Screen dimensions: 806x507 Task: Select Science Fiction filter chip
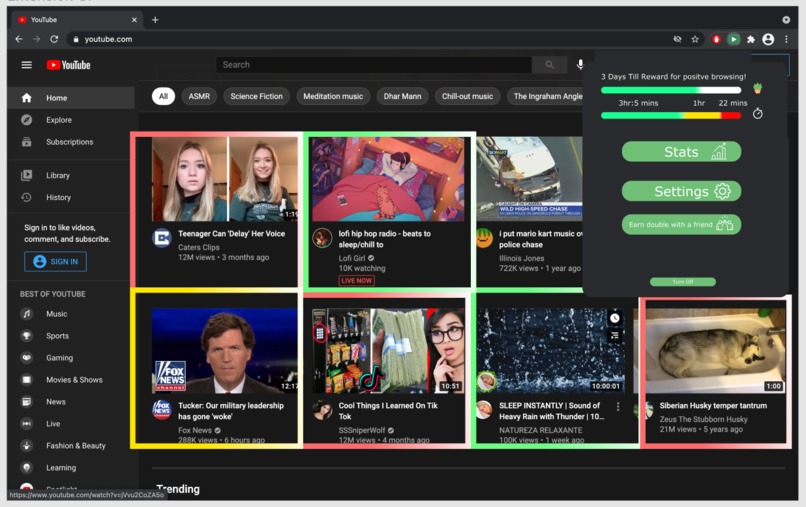click(x=257, y=96)
